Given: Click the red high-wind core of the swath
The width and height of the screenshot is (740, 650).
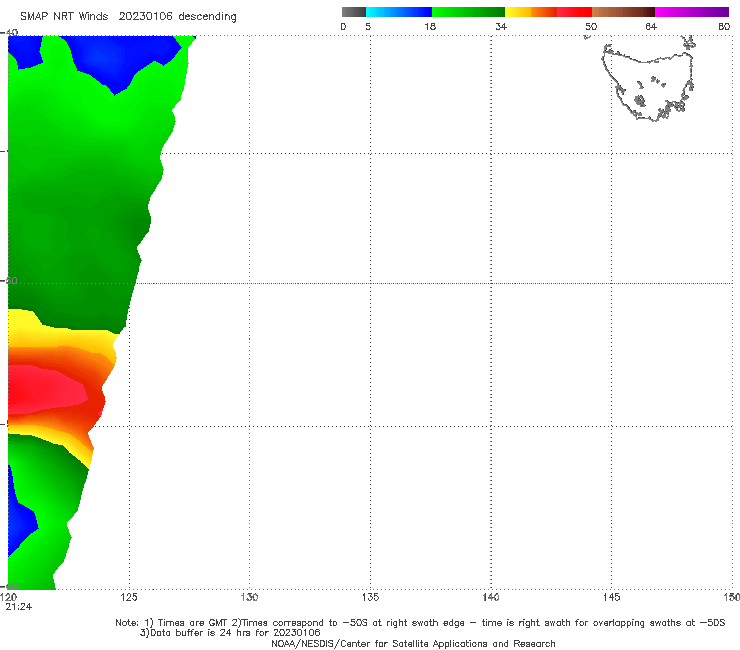Looking at the screenshot, I should 47,389.
